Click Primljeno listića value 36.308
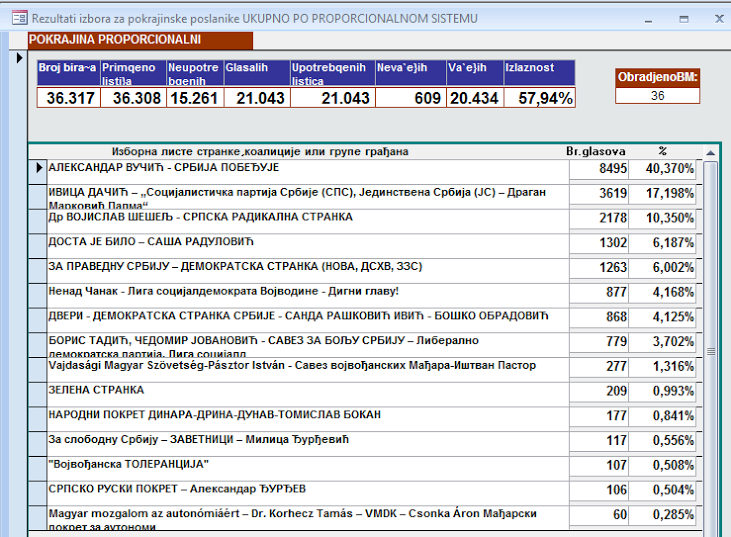Image resolution: width=731 pixels, height=537 pixels. [x=134, y=98]
